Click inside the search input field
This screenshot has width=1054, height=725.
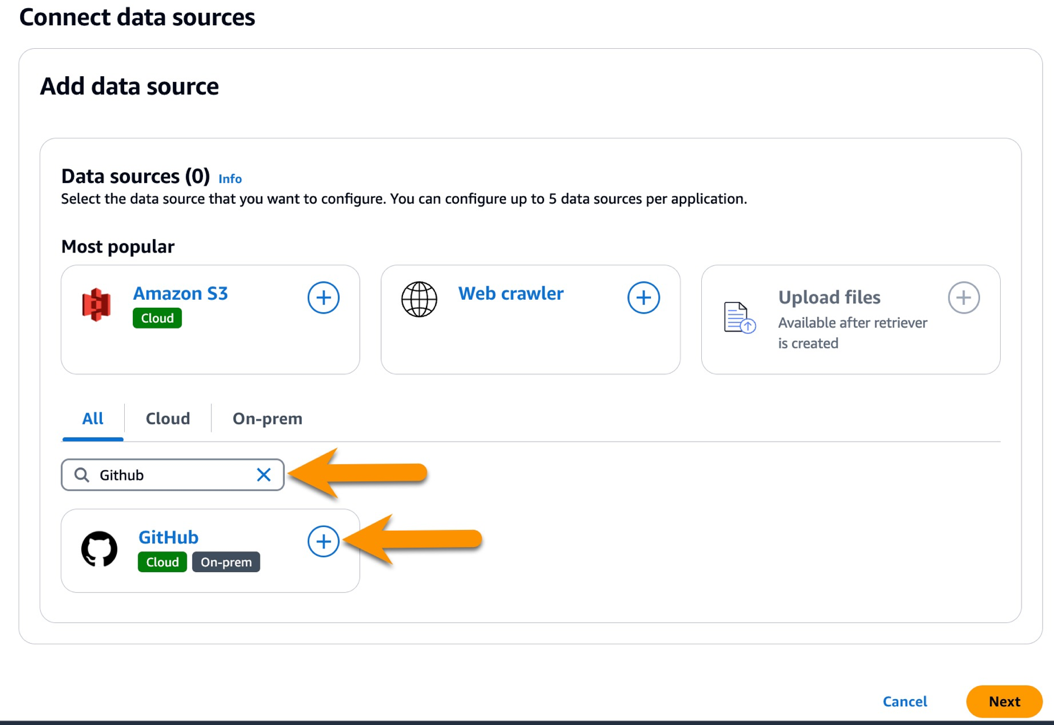(160, 474)
